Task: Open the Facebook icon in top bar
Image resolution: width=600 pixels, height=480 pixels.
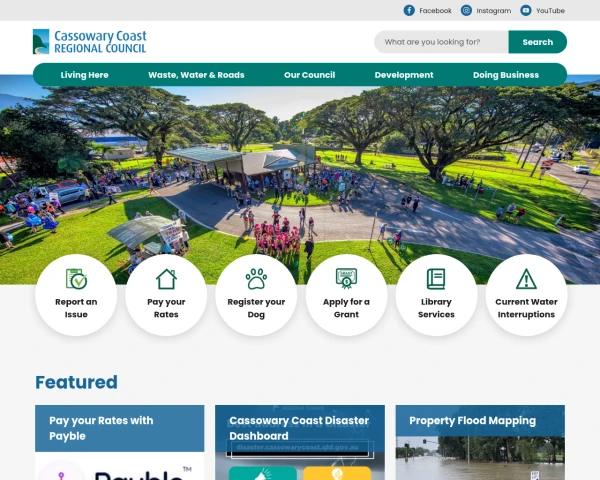Action: pyautogui.click(x=409, y=10)
